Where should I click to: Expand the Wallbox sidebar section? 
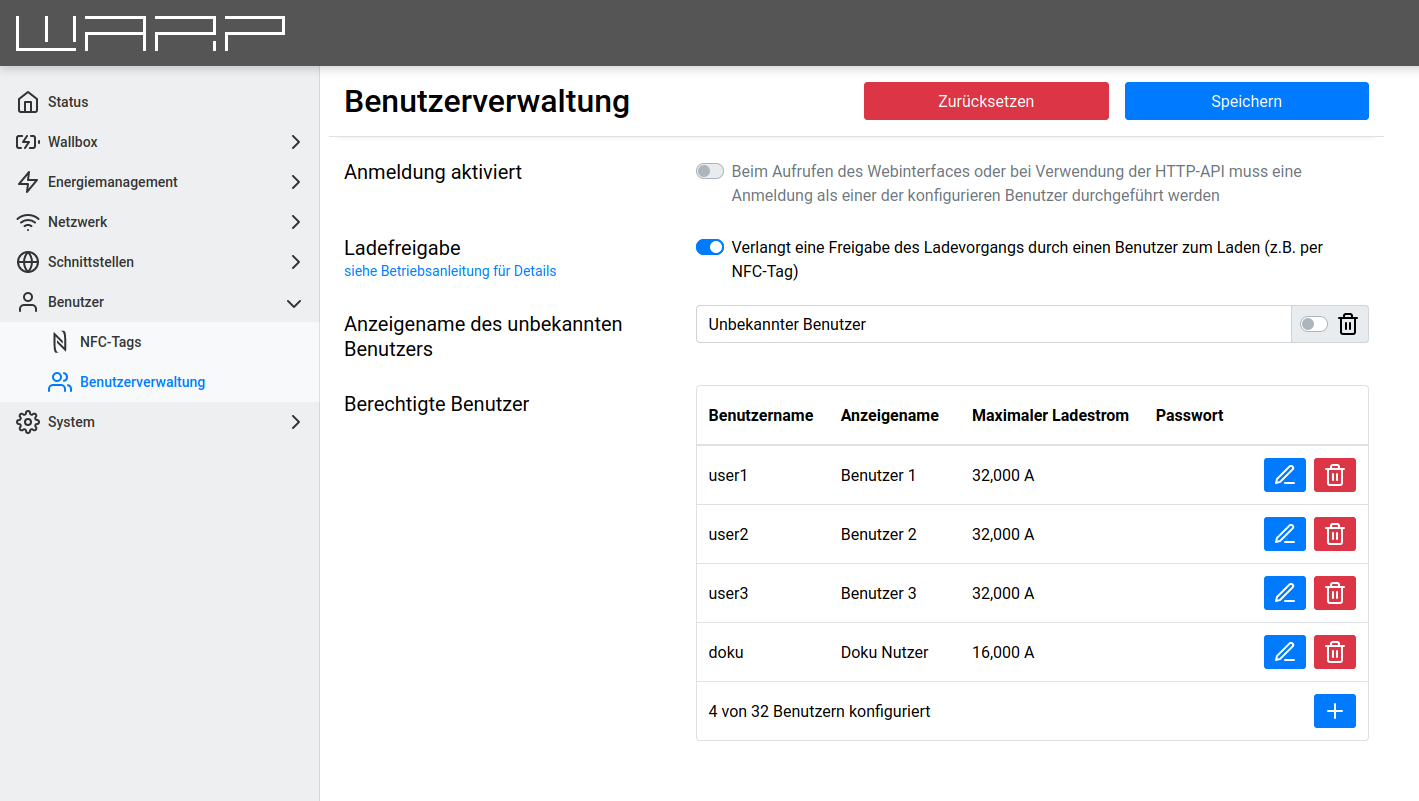(160, 142)
